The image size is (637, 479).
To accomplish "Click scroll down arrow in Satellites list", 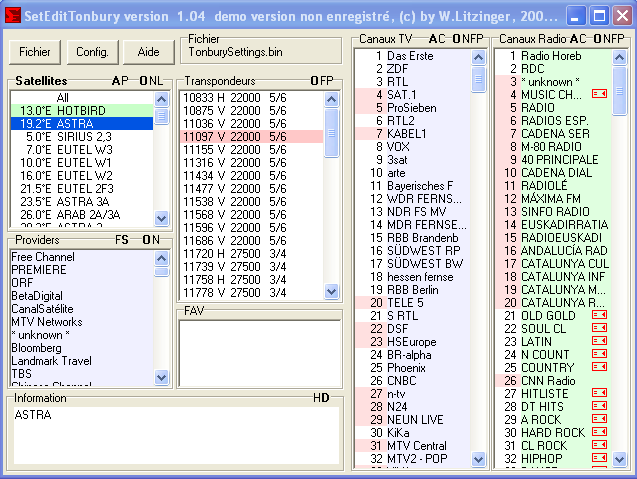I will click(x=162, y=219).
